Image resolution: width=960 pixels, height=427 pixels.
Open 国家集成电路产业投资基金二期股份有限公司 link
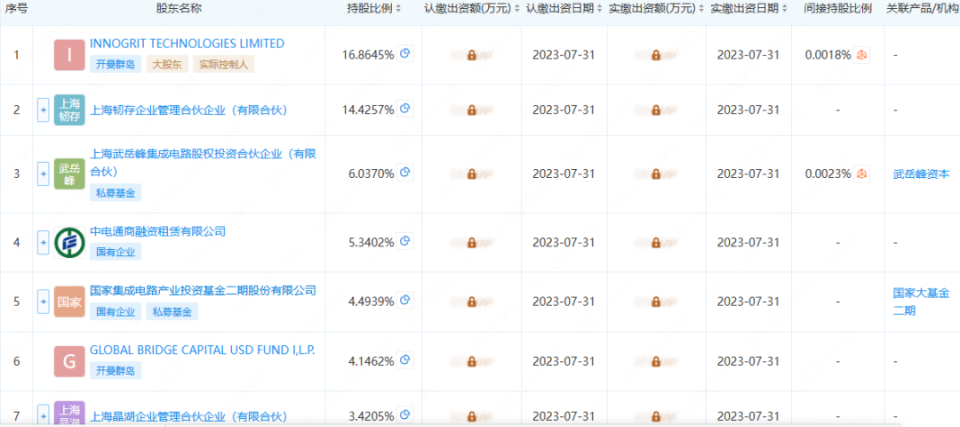coord(203,290)
